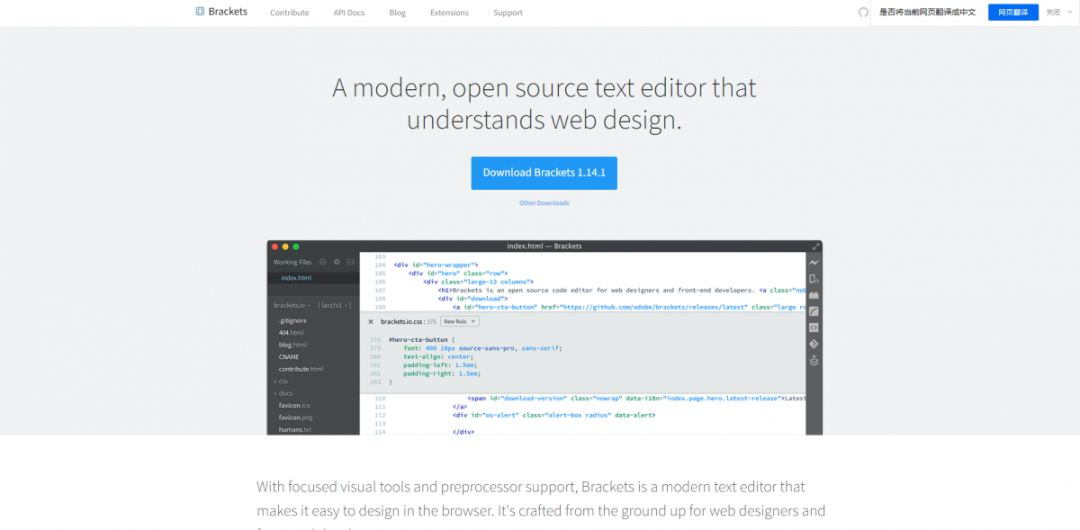
Task: Expand the docs folder in the file tree
Action: coord(283,393)
